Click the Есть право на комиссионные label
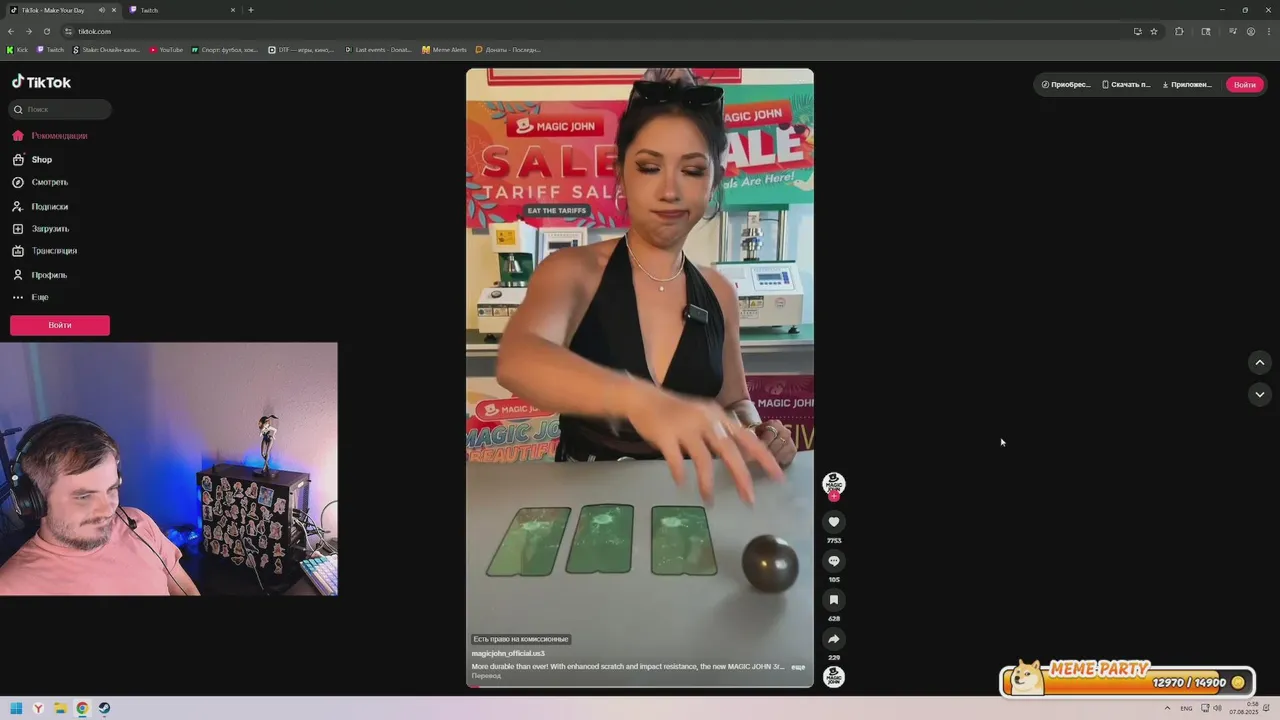The height and width of the screenshot is (720, 1280). 521,639
